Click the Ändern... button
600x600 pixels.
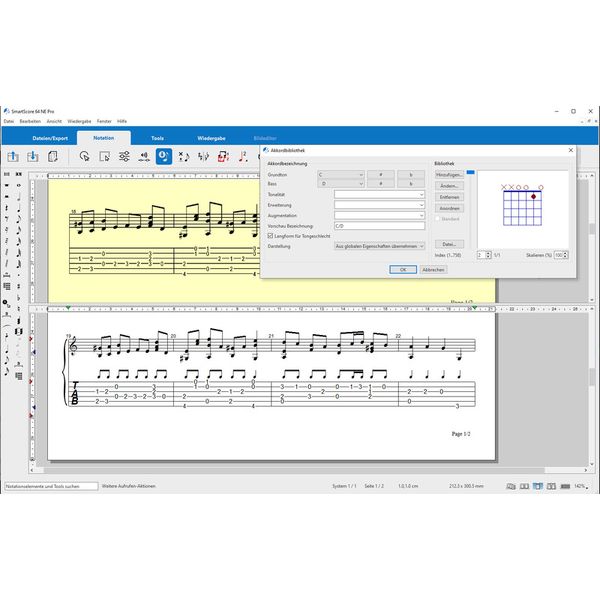[x=449, y=186]
